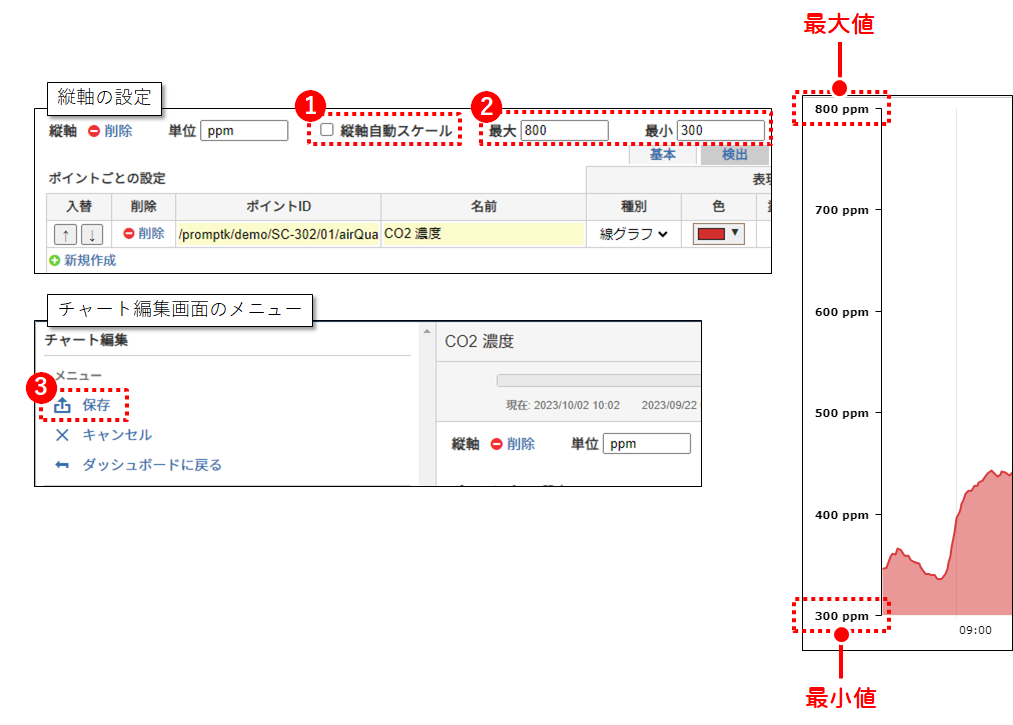Click the save upload icon

62,405
